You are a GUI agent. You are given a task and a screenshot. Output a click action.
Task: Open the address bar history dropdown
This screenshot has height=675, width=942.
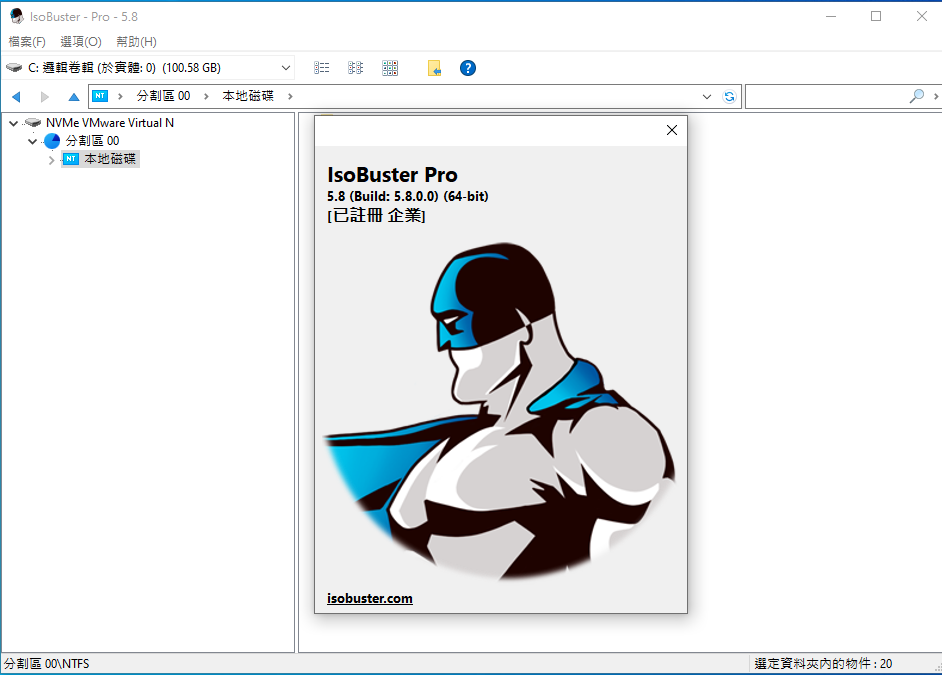click(x=706, y=96)
